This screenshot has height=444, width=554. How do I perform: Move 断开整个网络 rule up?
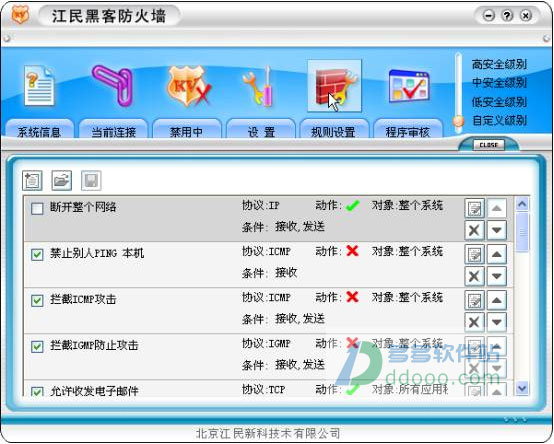pos(497,208)
